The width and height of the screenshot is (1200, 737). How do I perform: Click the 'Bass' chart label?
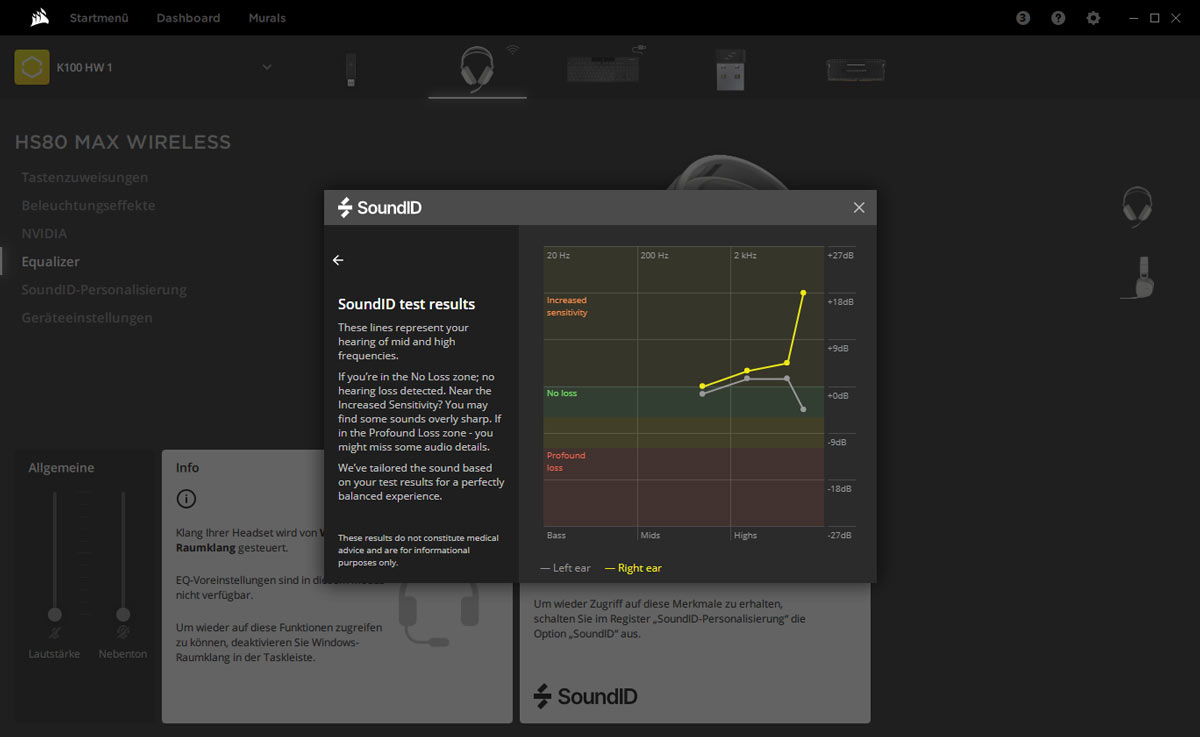[557, 535]
